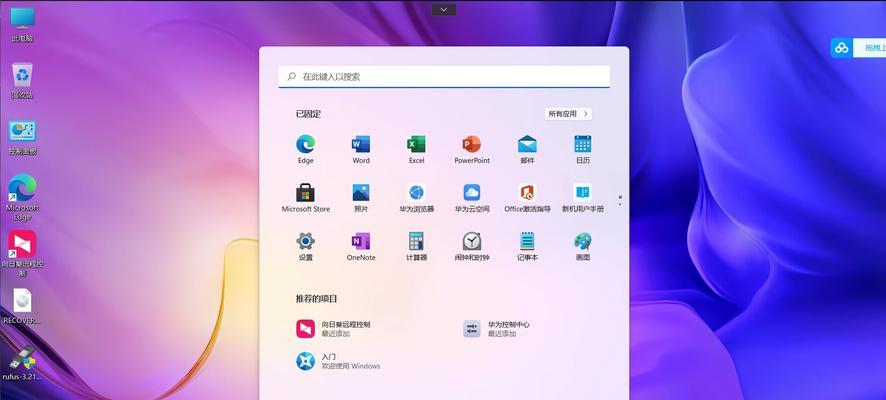Image resolution: width=886 pixels, height=400 pixels.
Task: Open Edge from pinned apps
Action: click(x=306, y=149)
